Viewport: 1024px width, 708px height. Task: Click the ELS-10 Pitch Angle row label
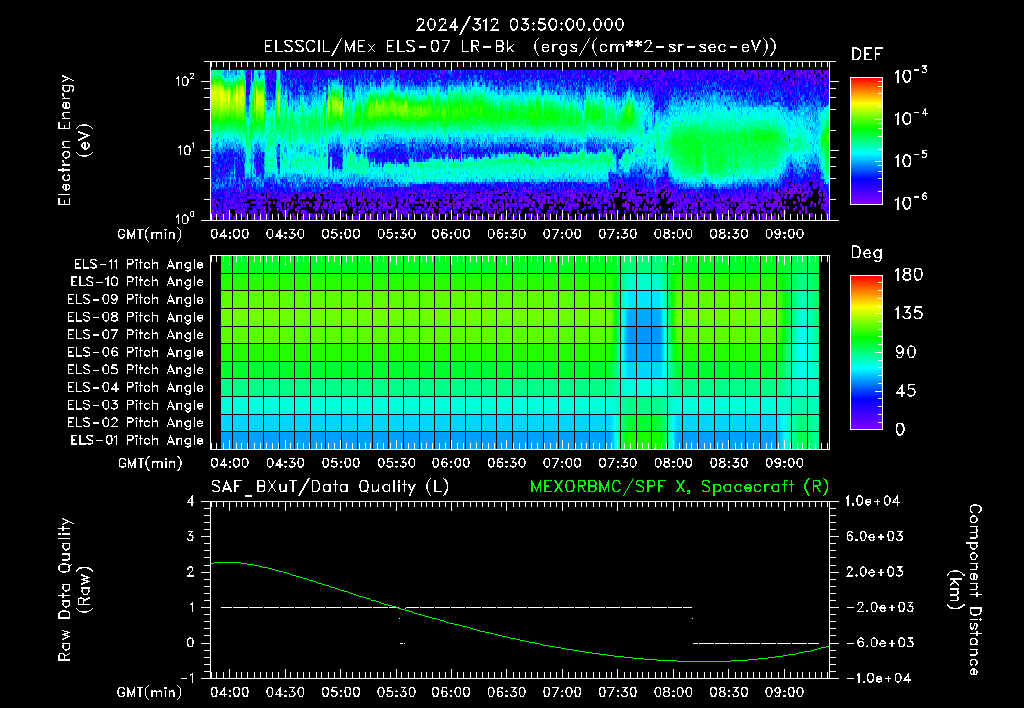[136, 282]
